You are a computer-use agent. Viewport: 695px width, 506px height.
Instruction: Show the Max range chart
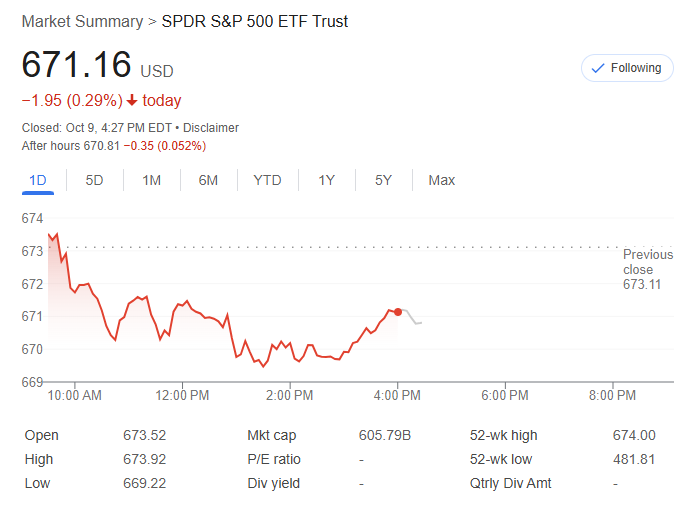point(441,180)
